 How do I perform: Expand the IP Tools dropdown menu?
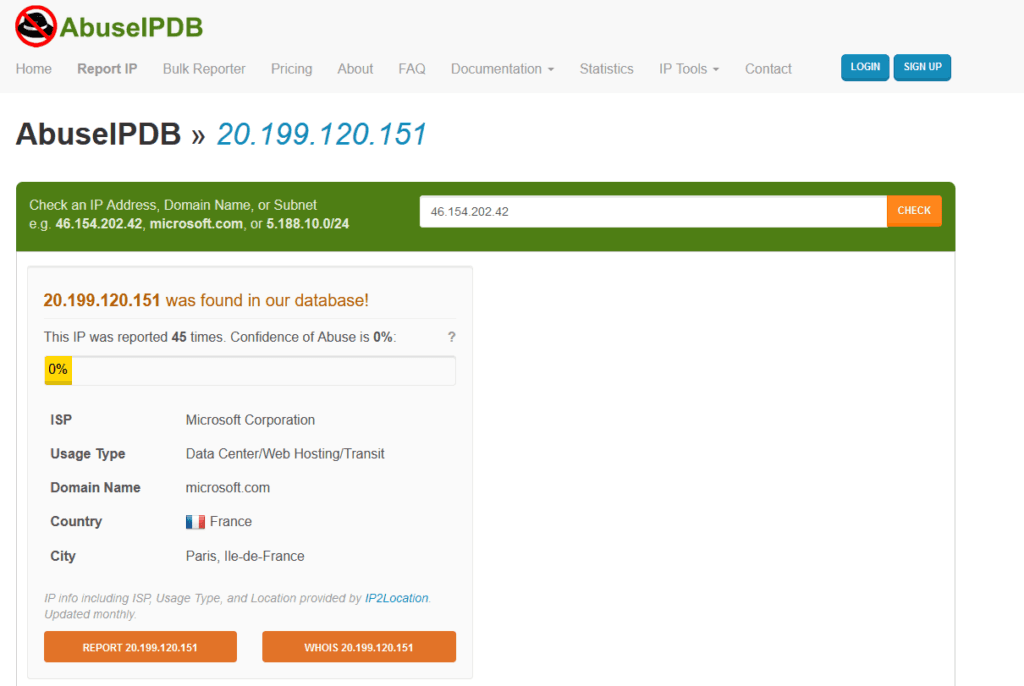pos(689,69)
